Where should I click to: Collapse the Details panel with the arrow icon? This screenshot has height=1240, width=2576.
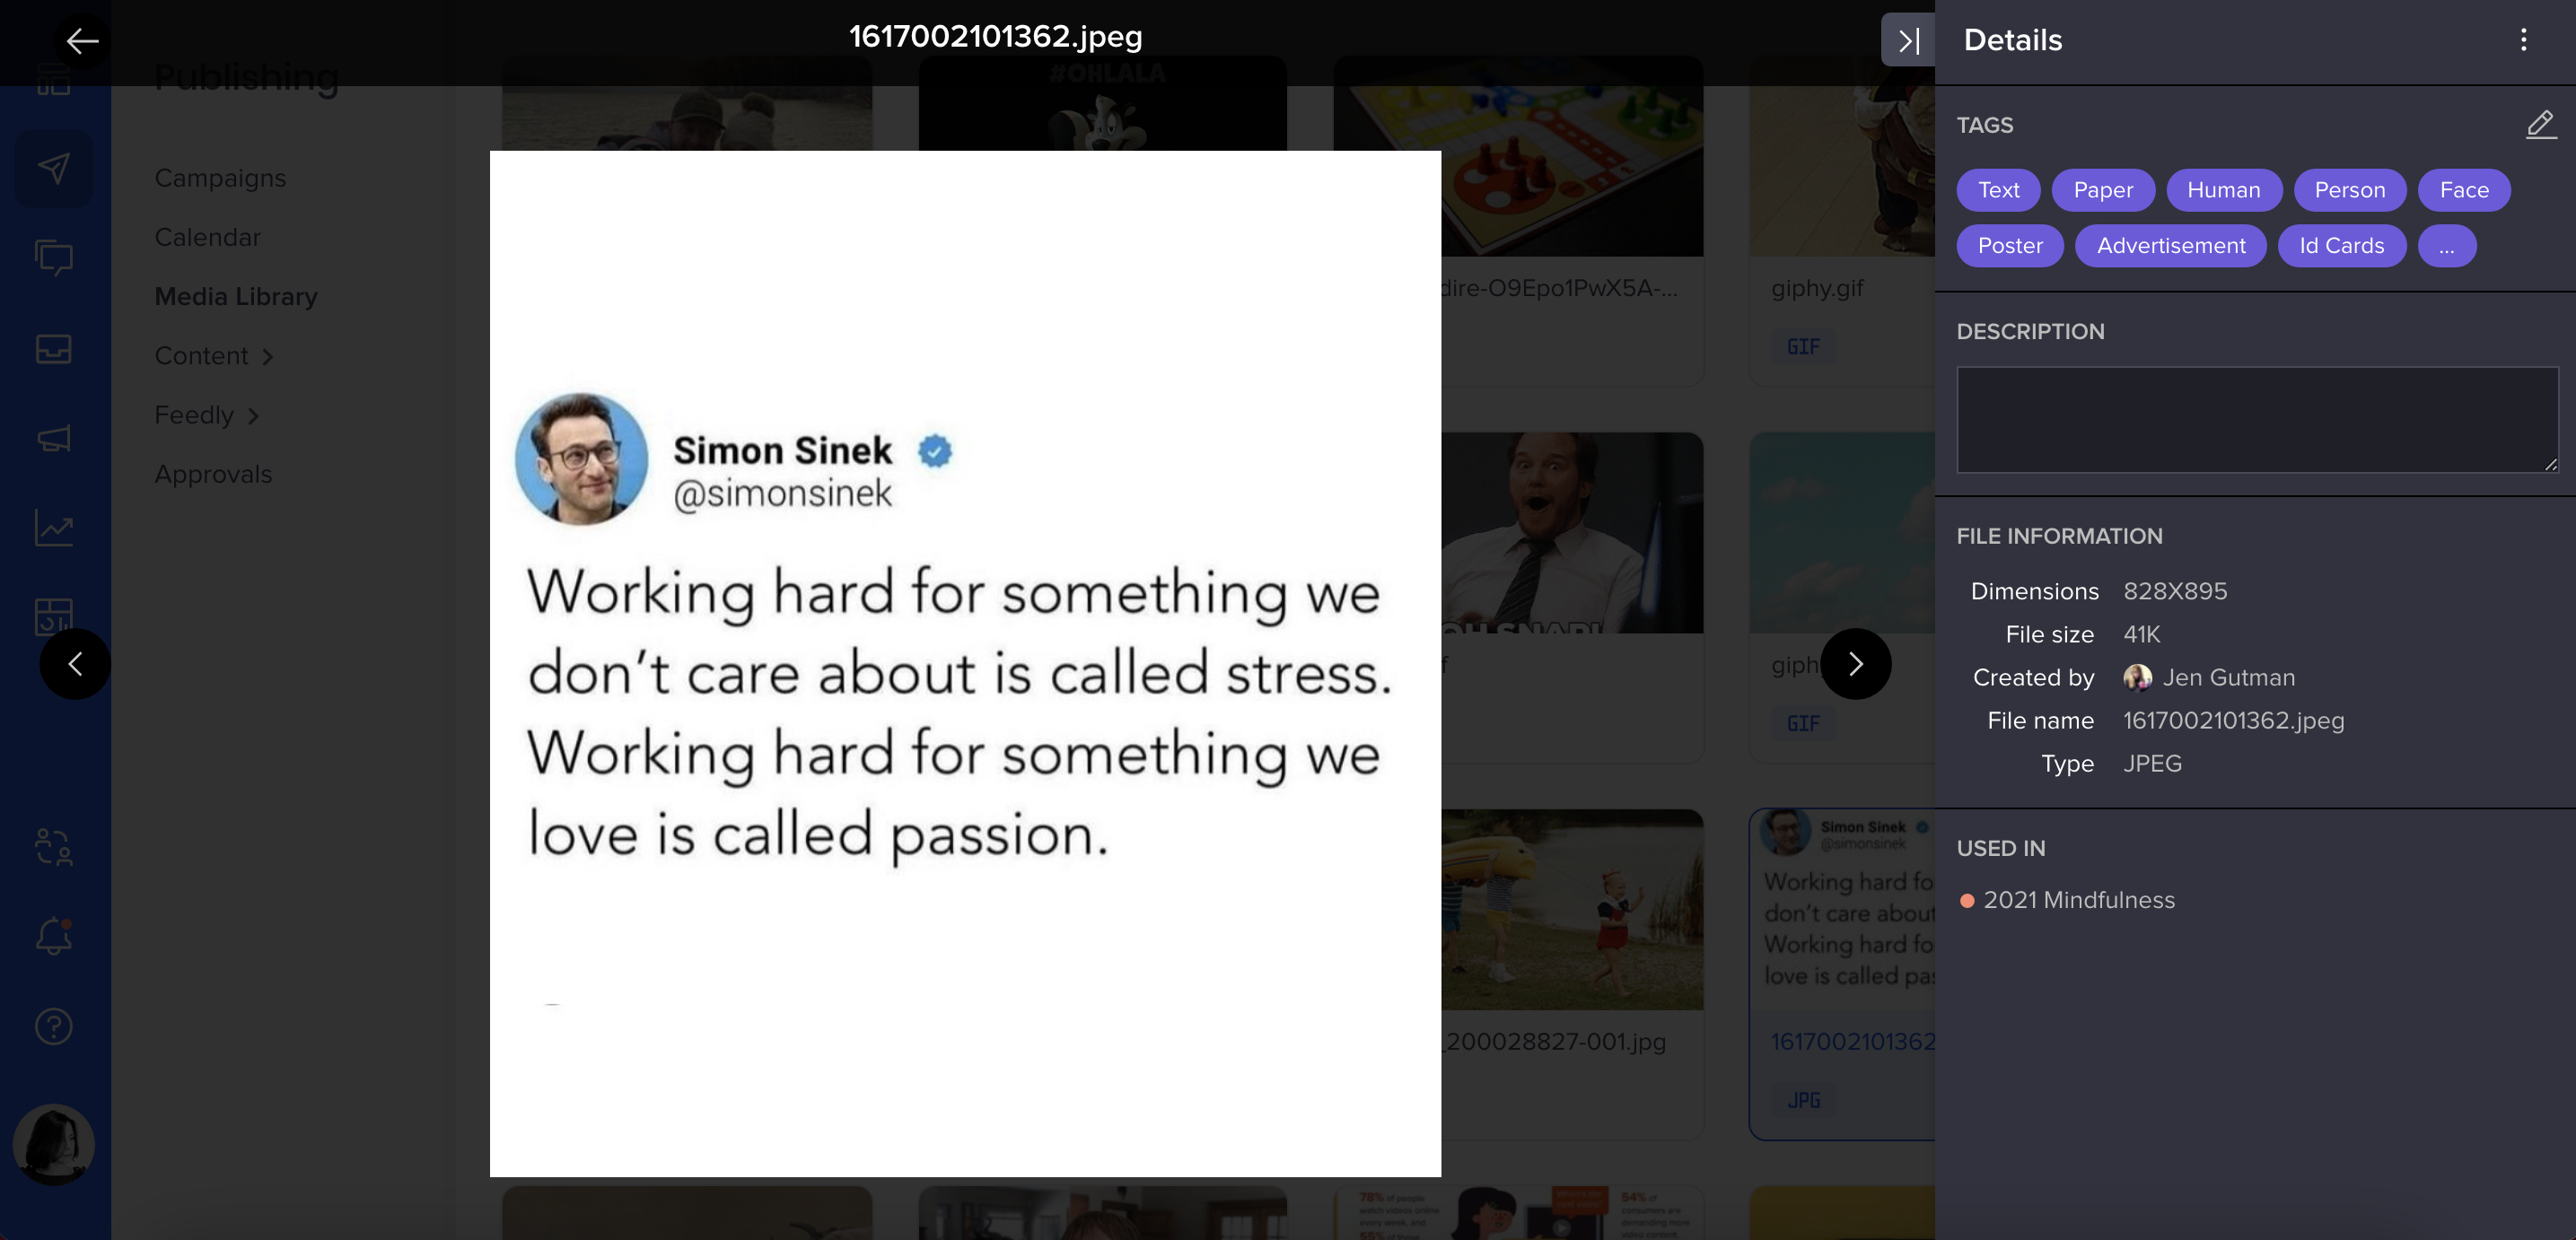1908,41
